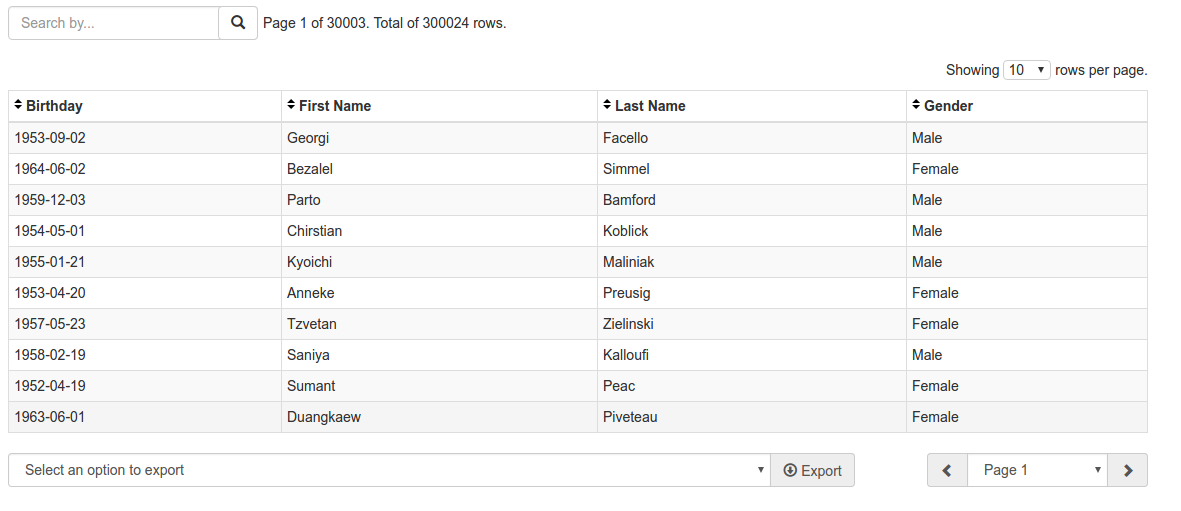Sort by Last Name using its sort arrows

tap(608, 105)
